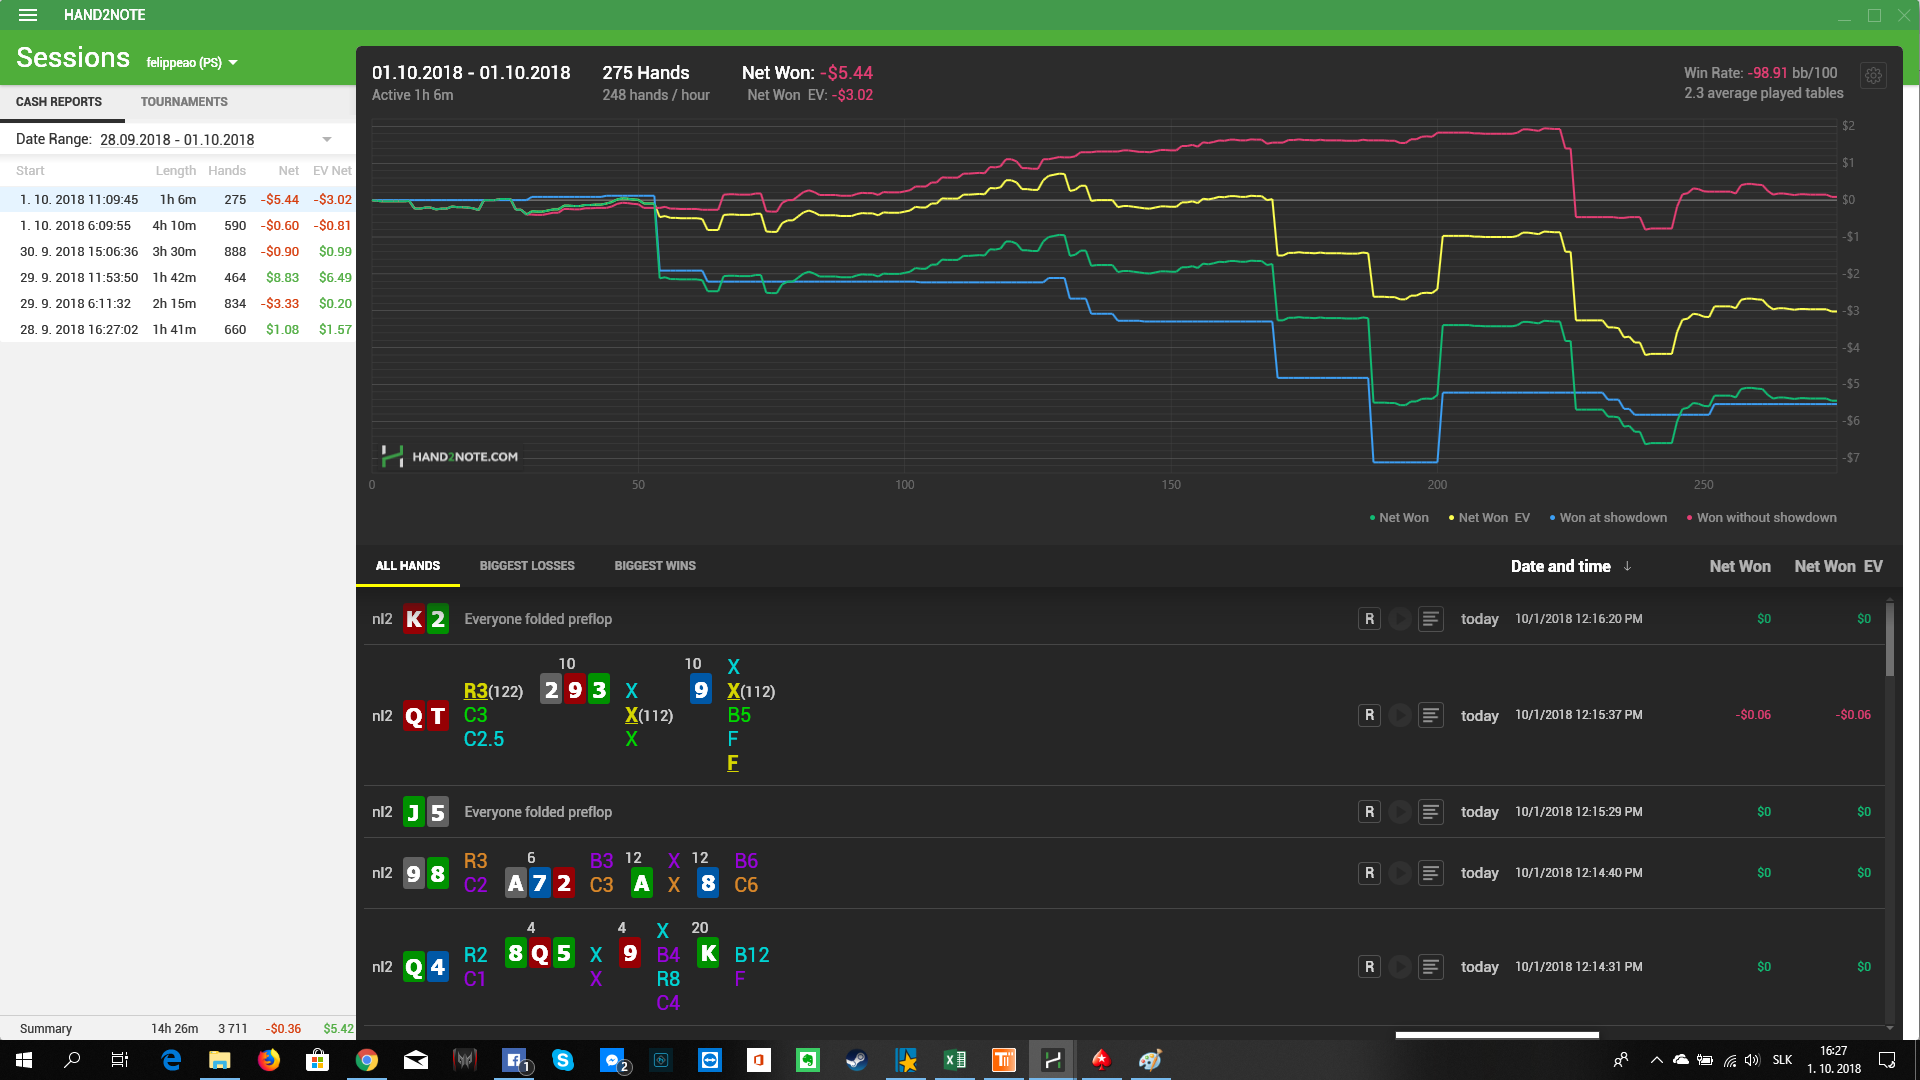
Task: Sort hands by Net Won column
Action: pos(1740,566)
